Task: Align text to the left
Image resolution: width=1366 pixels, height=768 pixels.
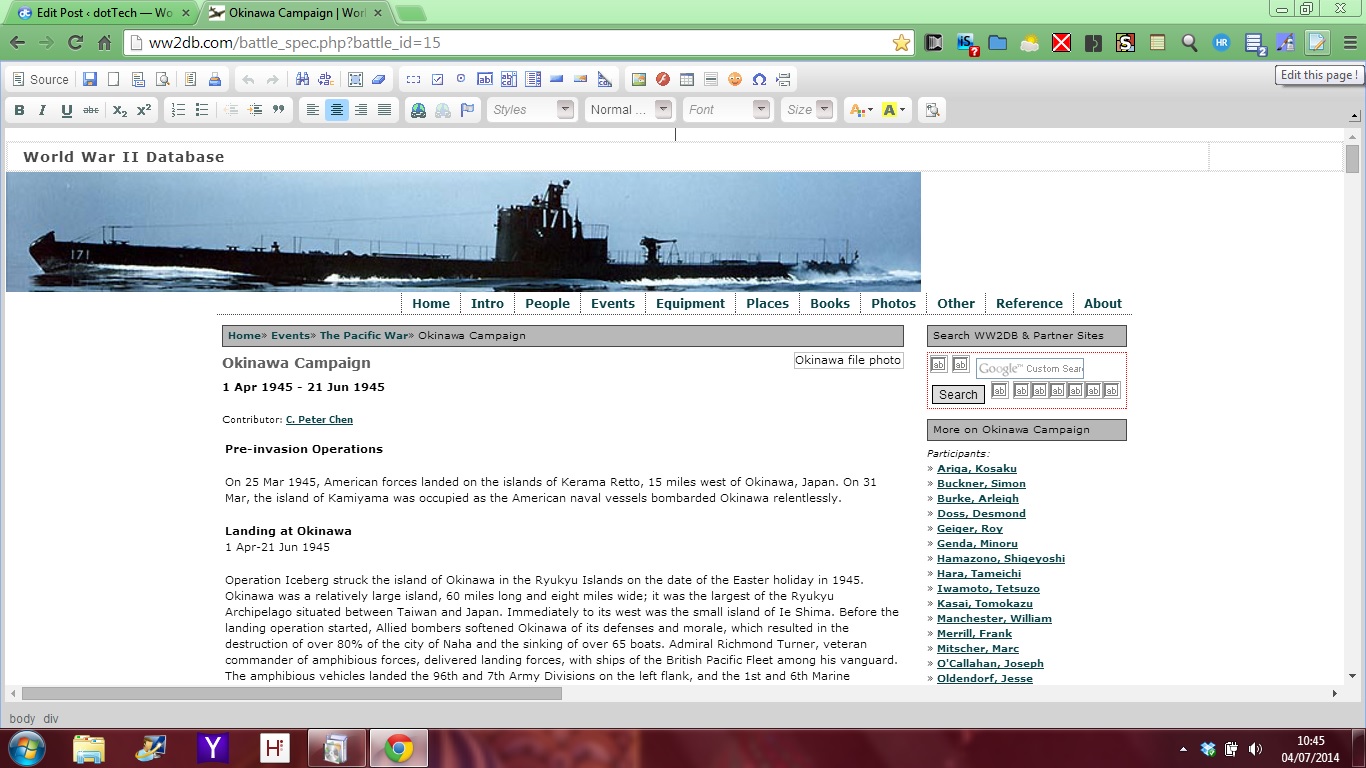Action: click(313, 110)
